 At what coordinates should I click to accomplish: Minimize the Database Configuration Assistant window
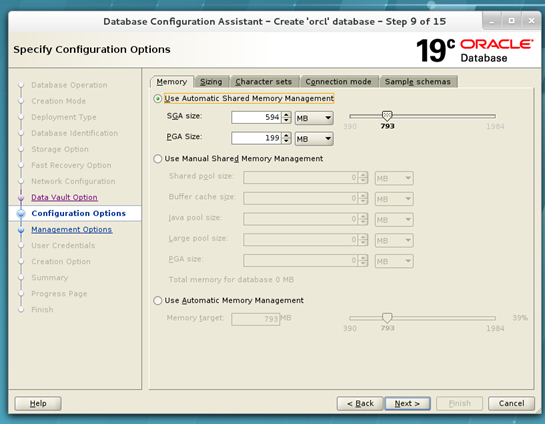point(492,21)
